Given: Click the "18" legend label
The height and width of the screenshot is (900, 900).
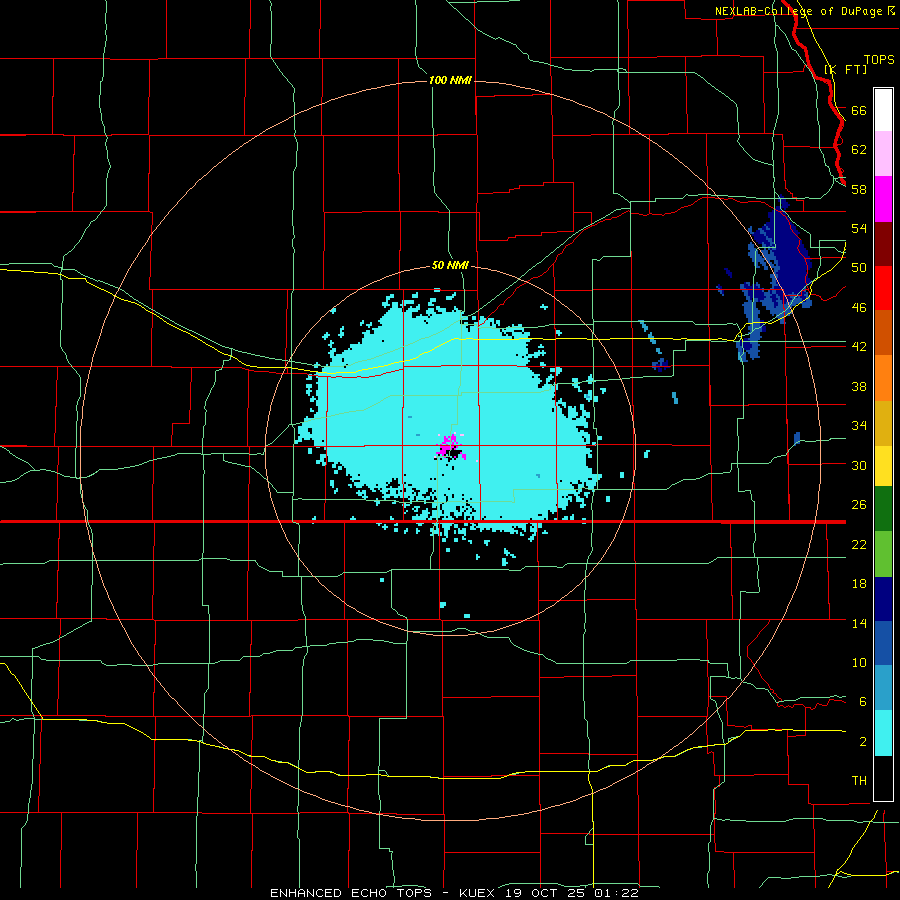Looking at the screenshot, I should [859, 584].
